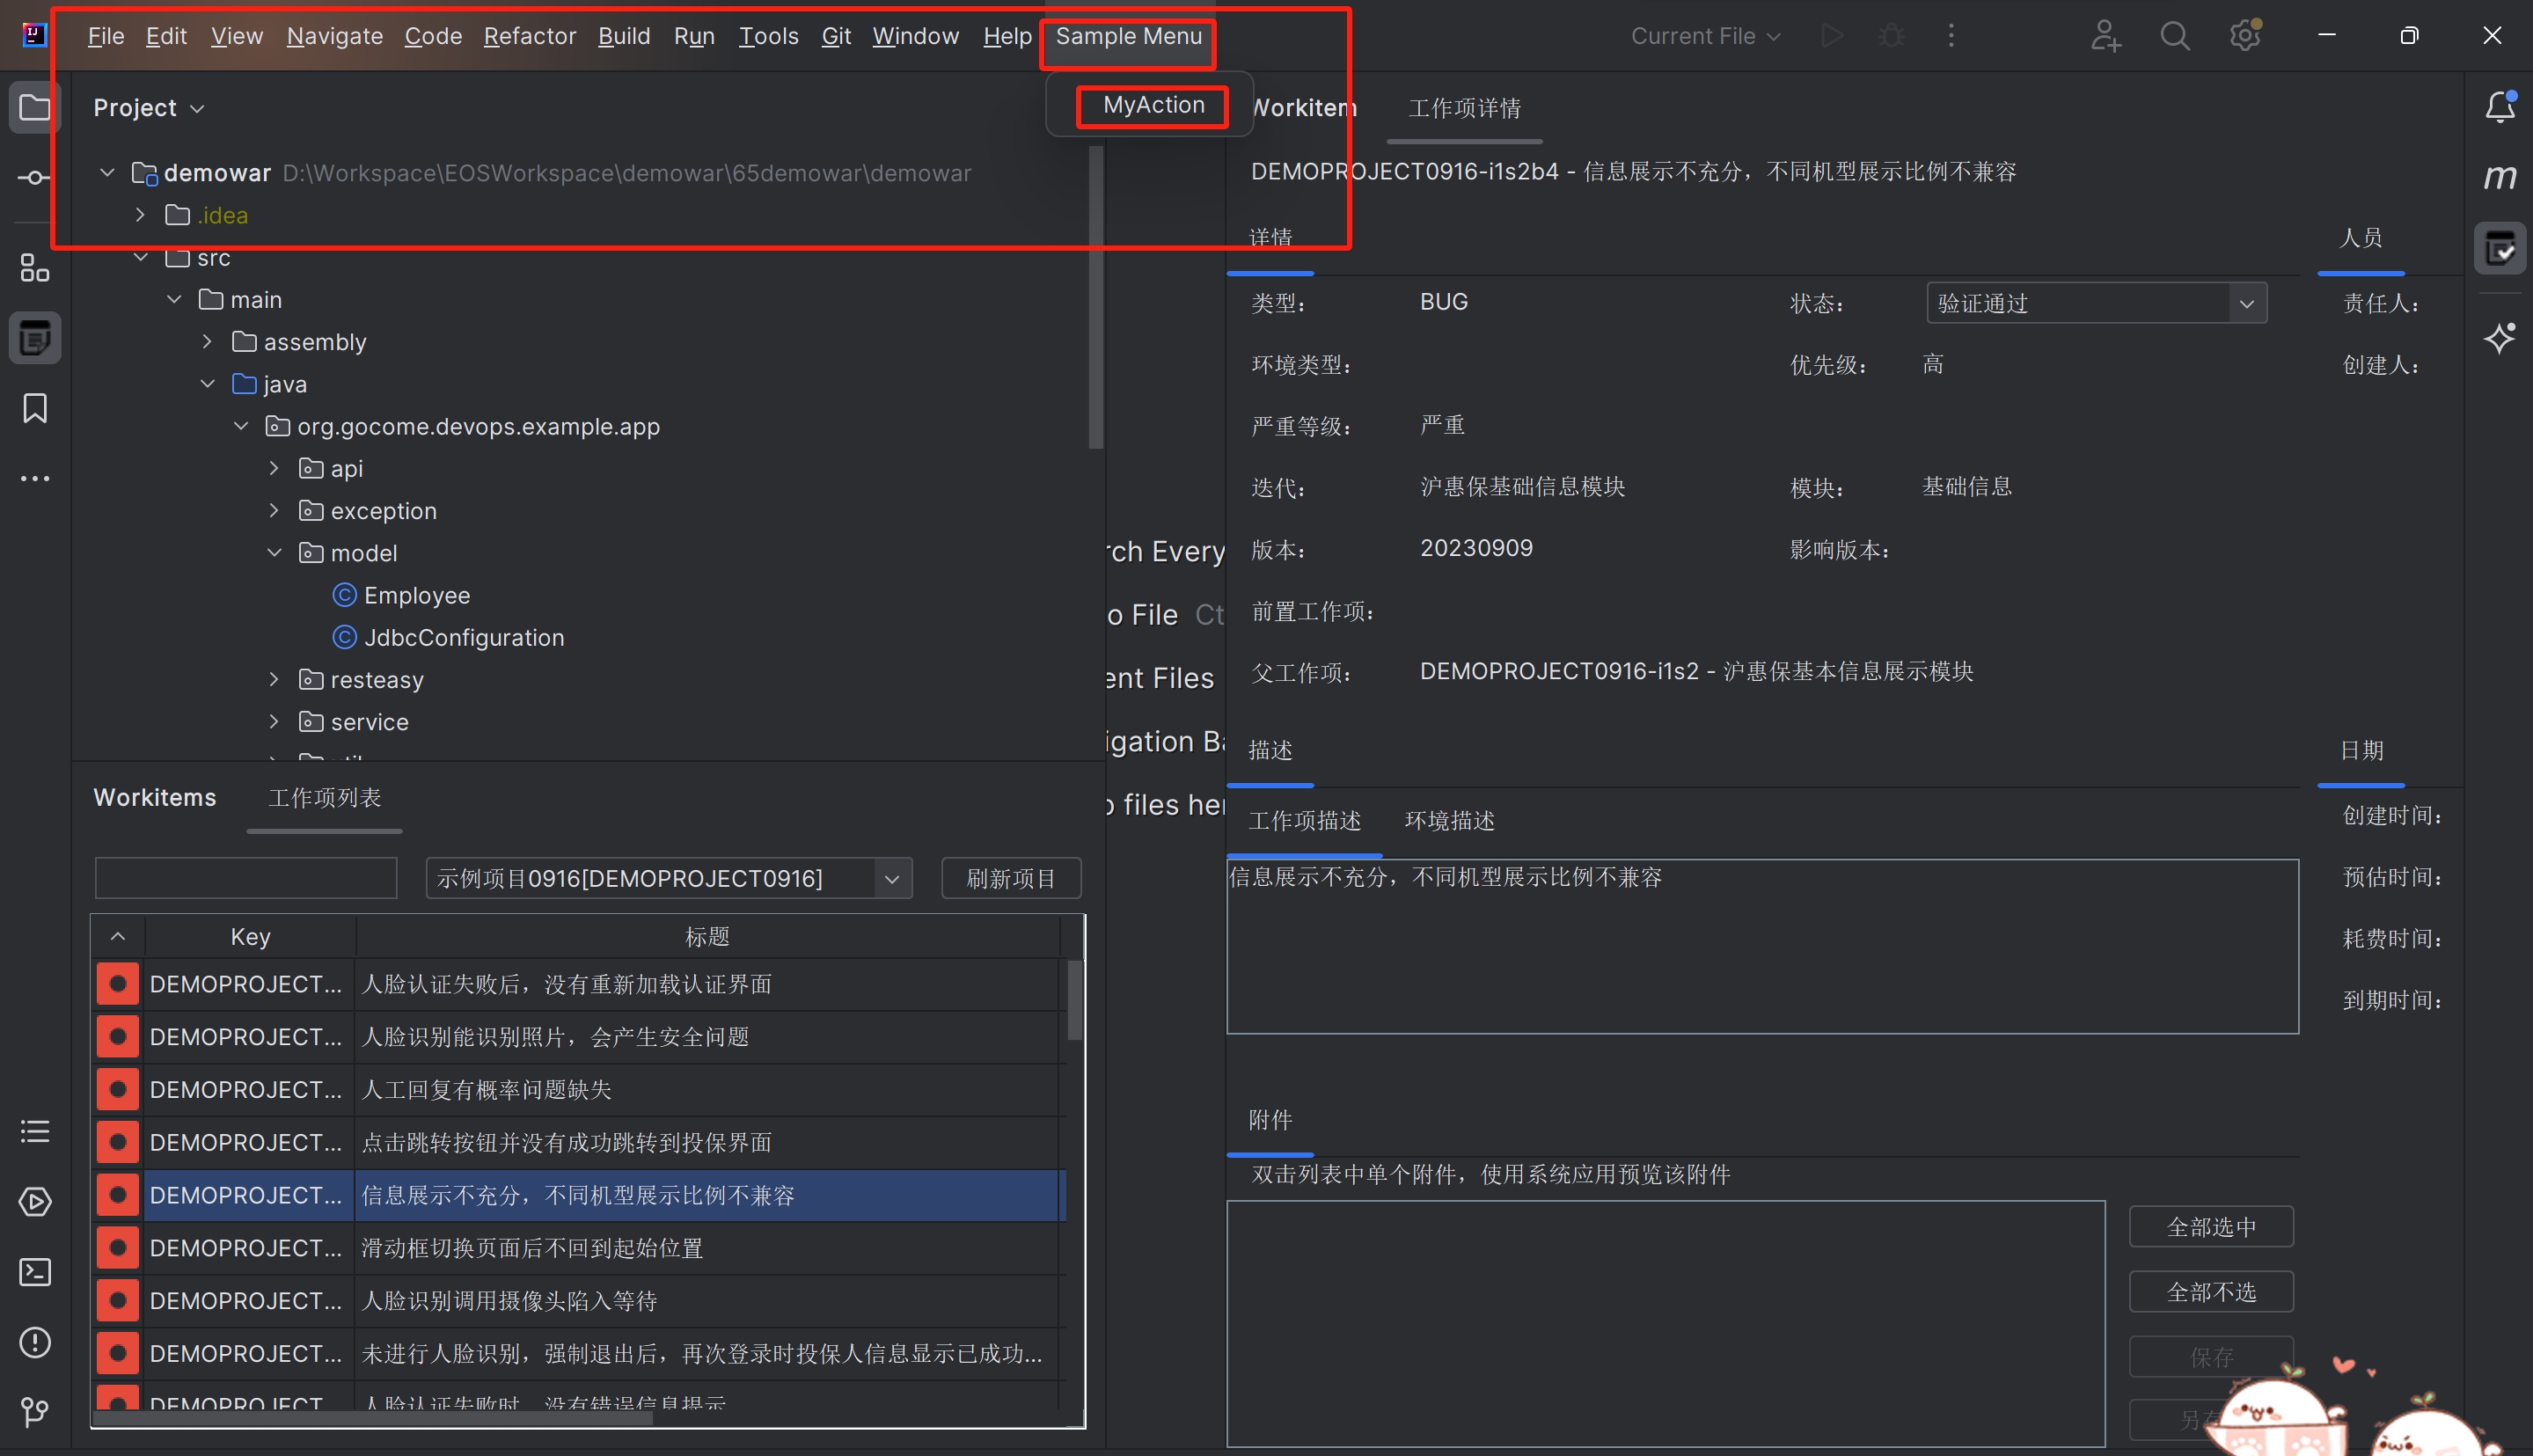Open the notifications bell
The width and height of the screenshot is (2533, 1456).
(2500, 106)
